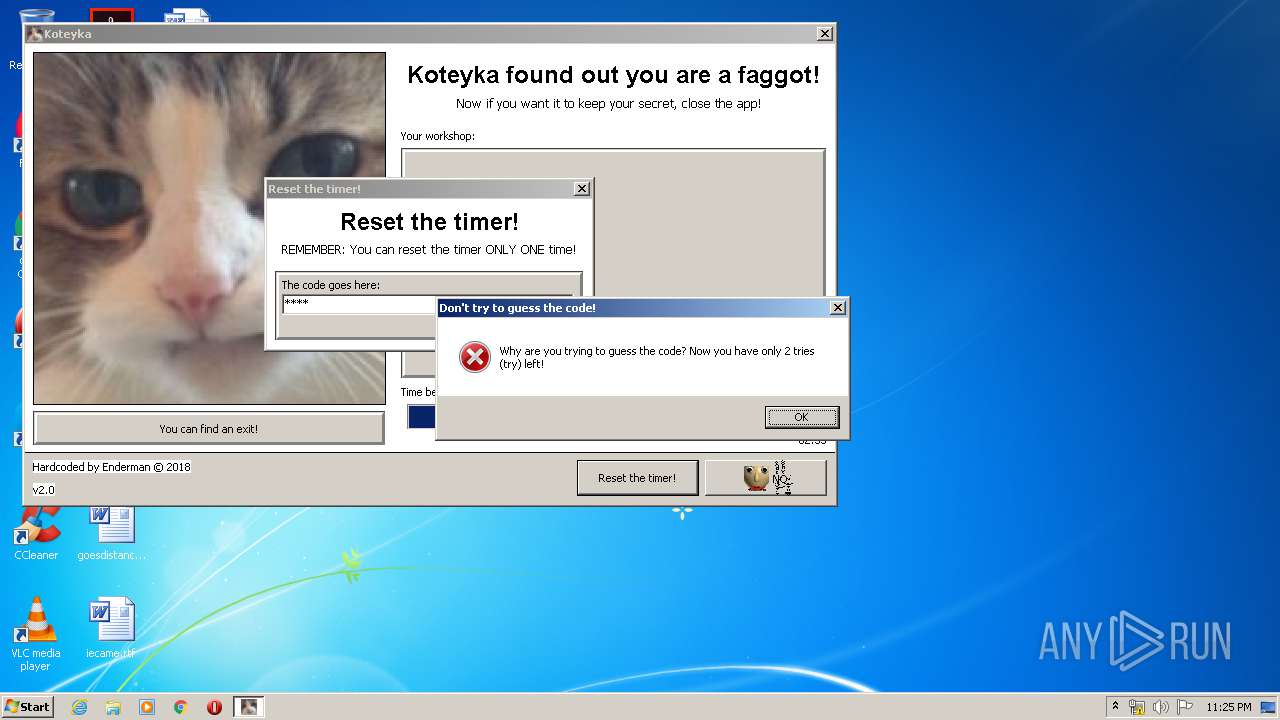The image size is (1280, 720).
Task: Click the 11:25 PM clock
Action: 1228,707
